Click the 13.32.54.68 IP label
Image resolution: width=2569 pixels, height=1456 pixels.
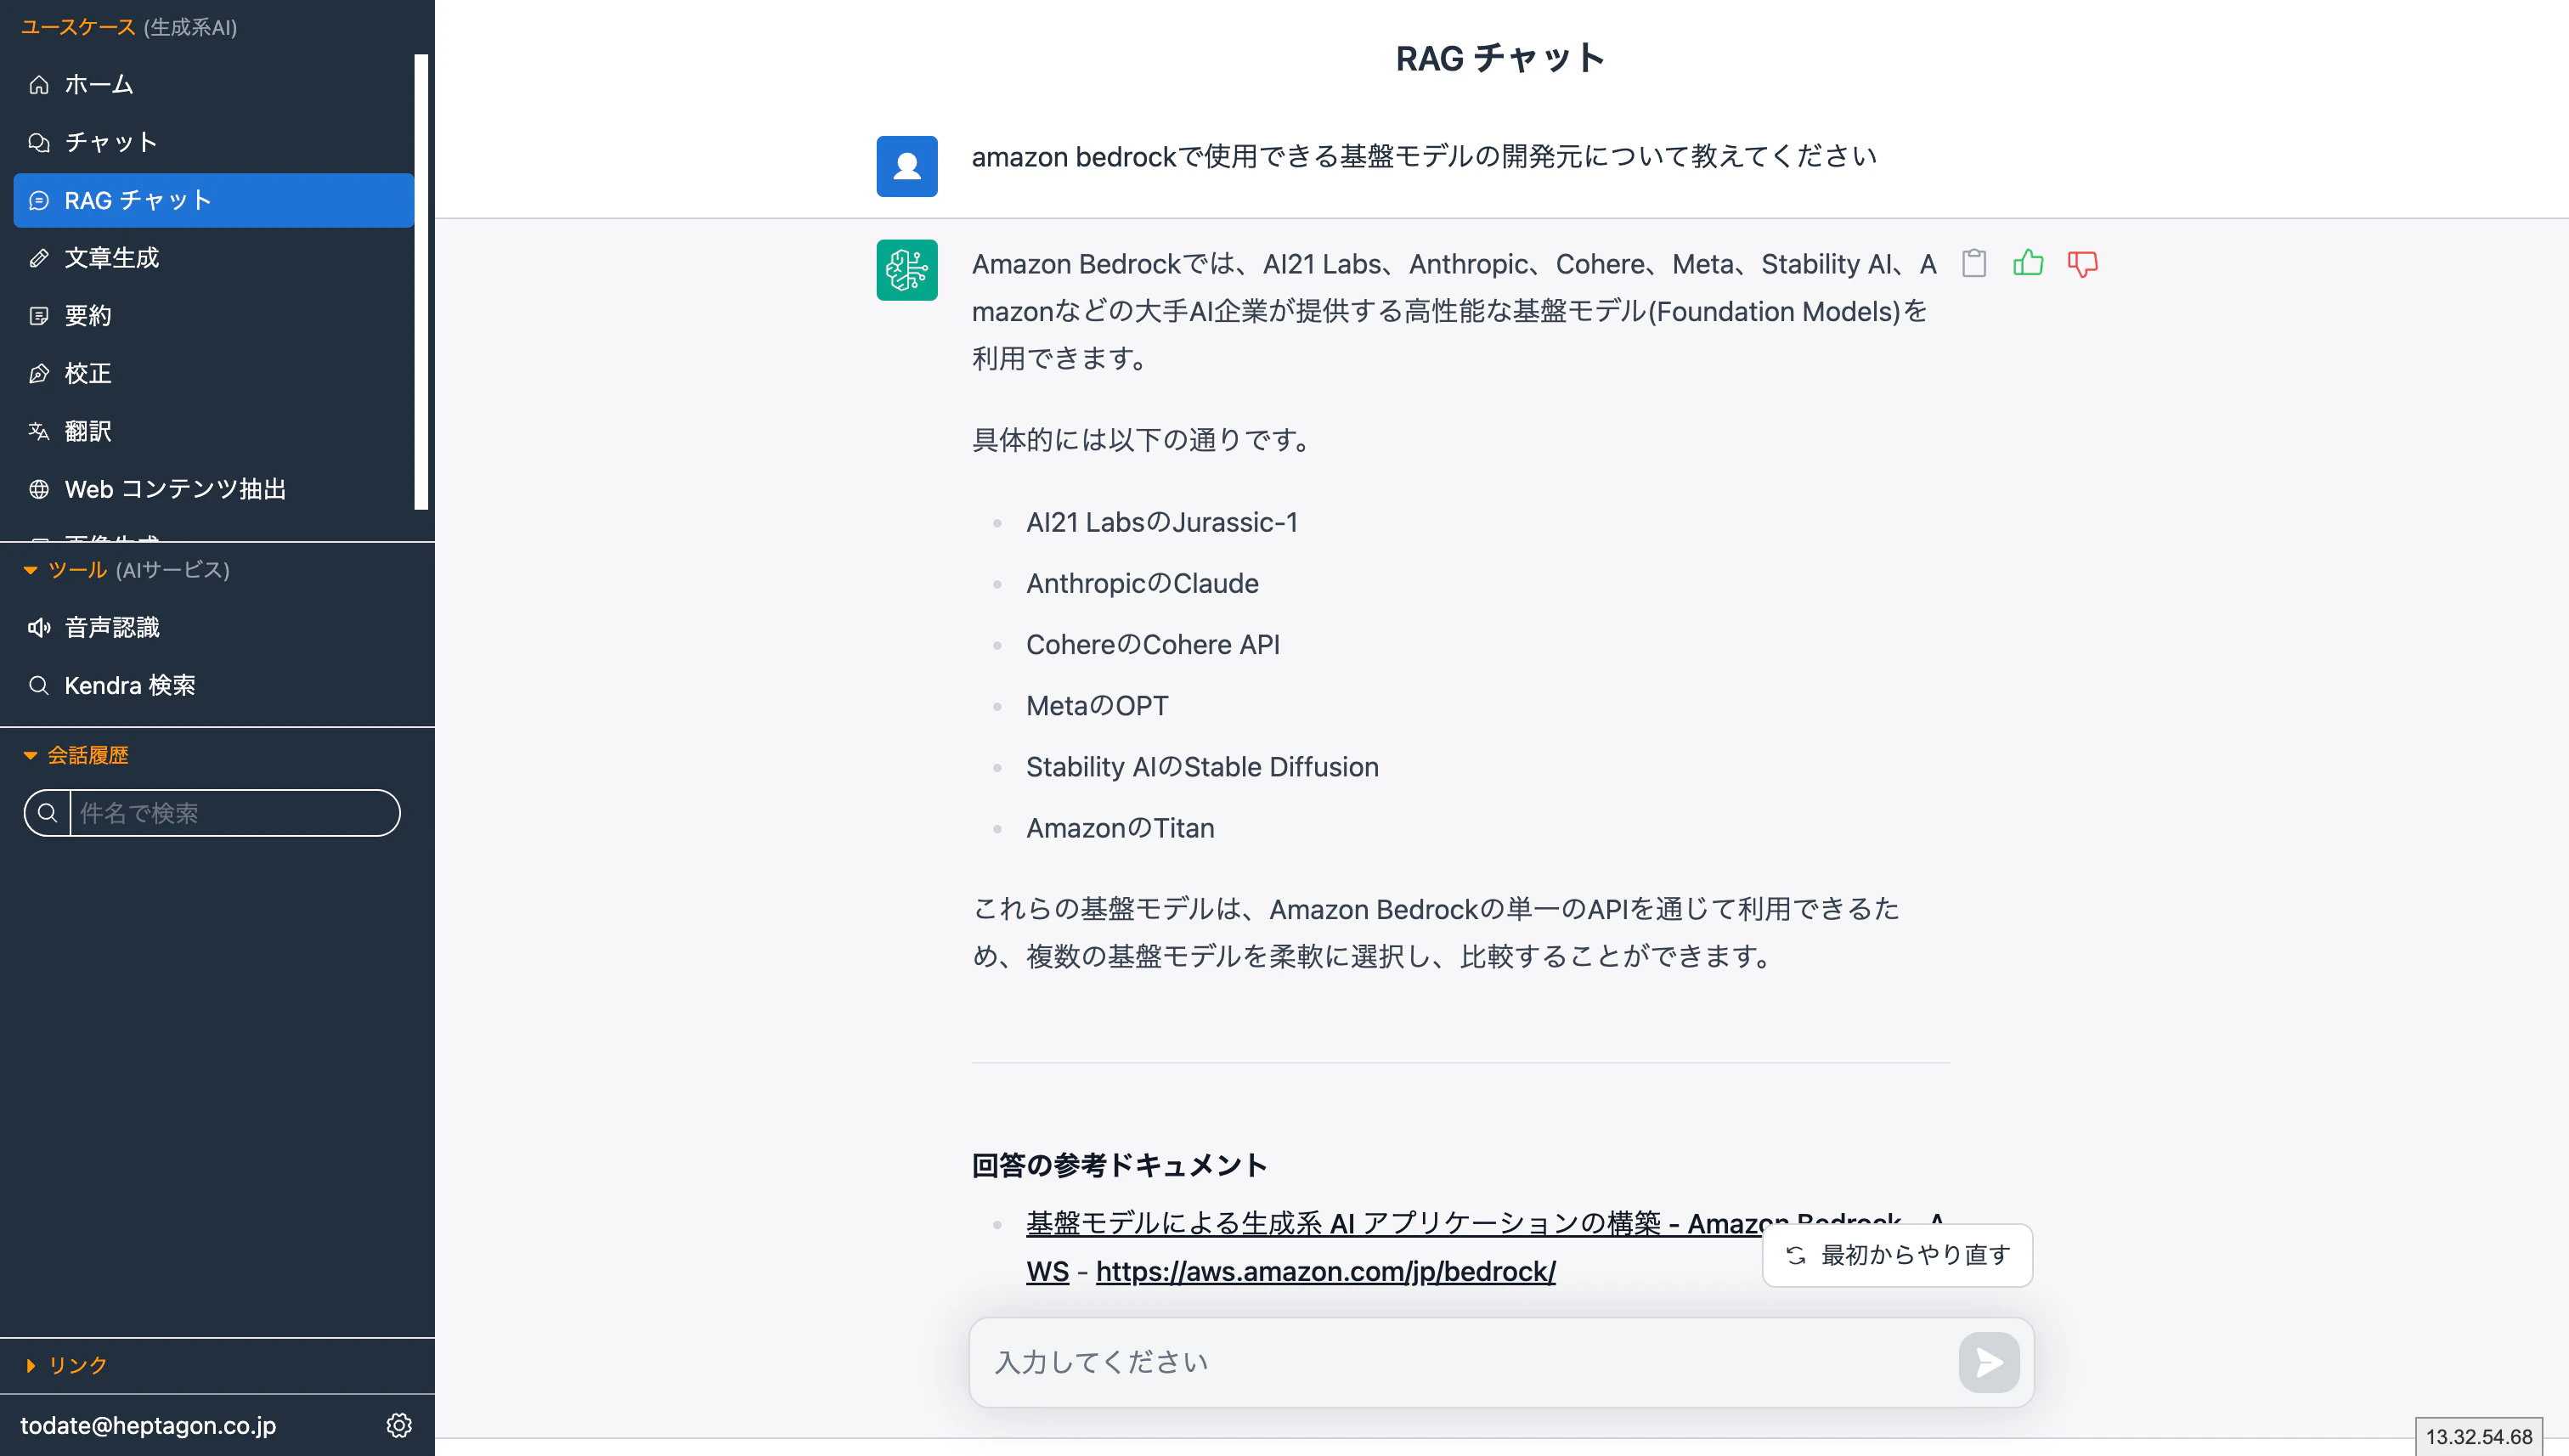(2479, 1436)
